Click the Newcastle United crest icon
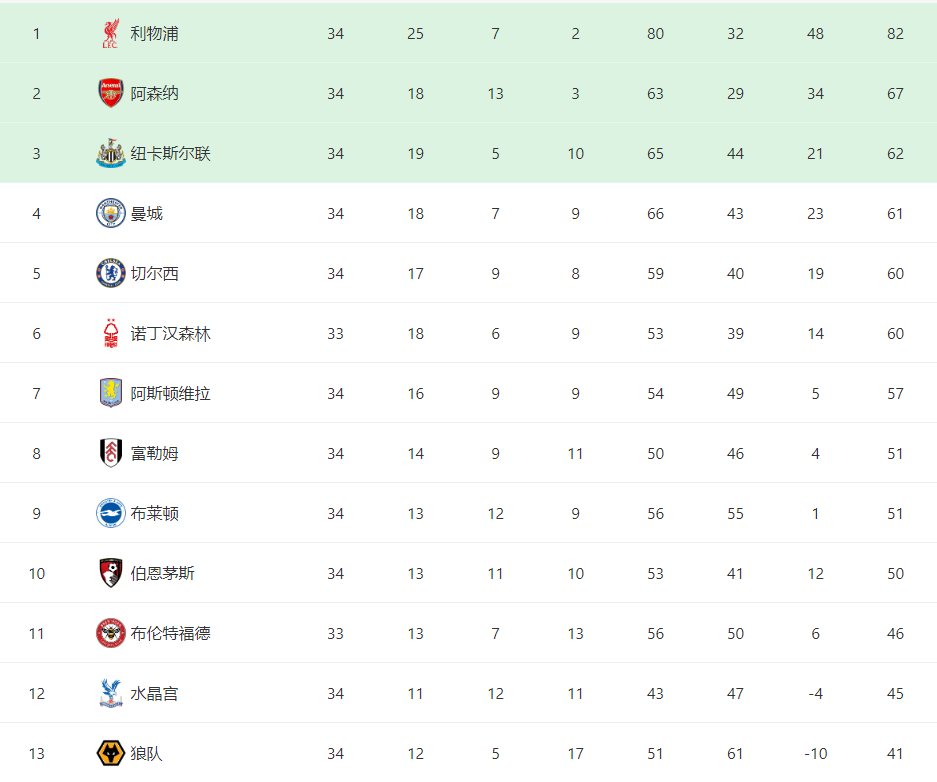The image size is (937, 782). click(111, 154)
